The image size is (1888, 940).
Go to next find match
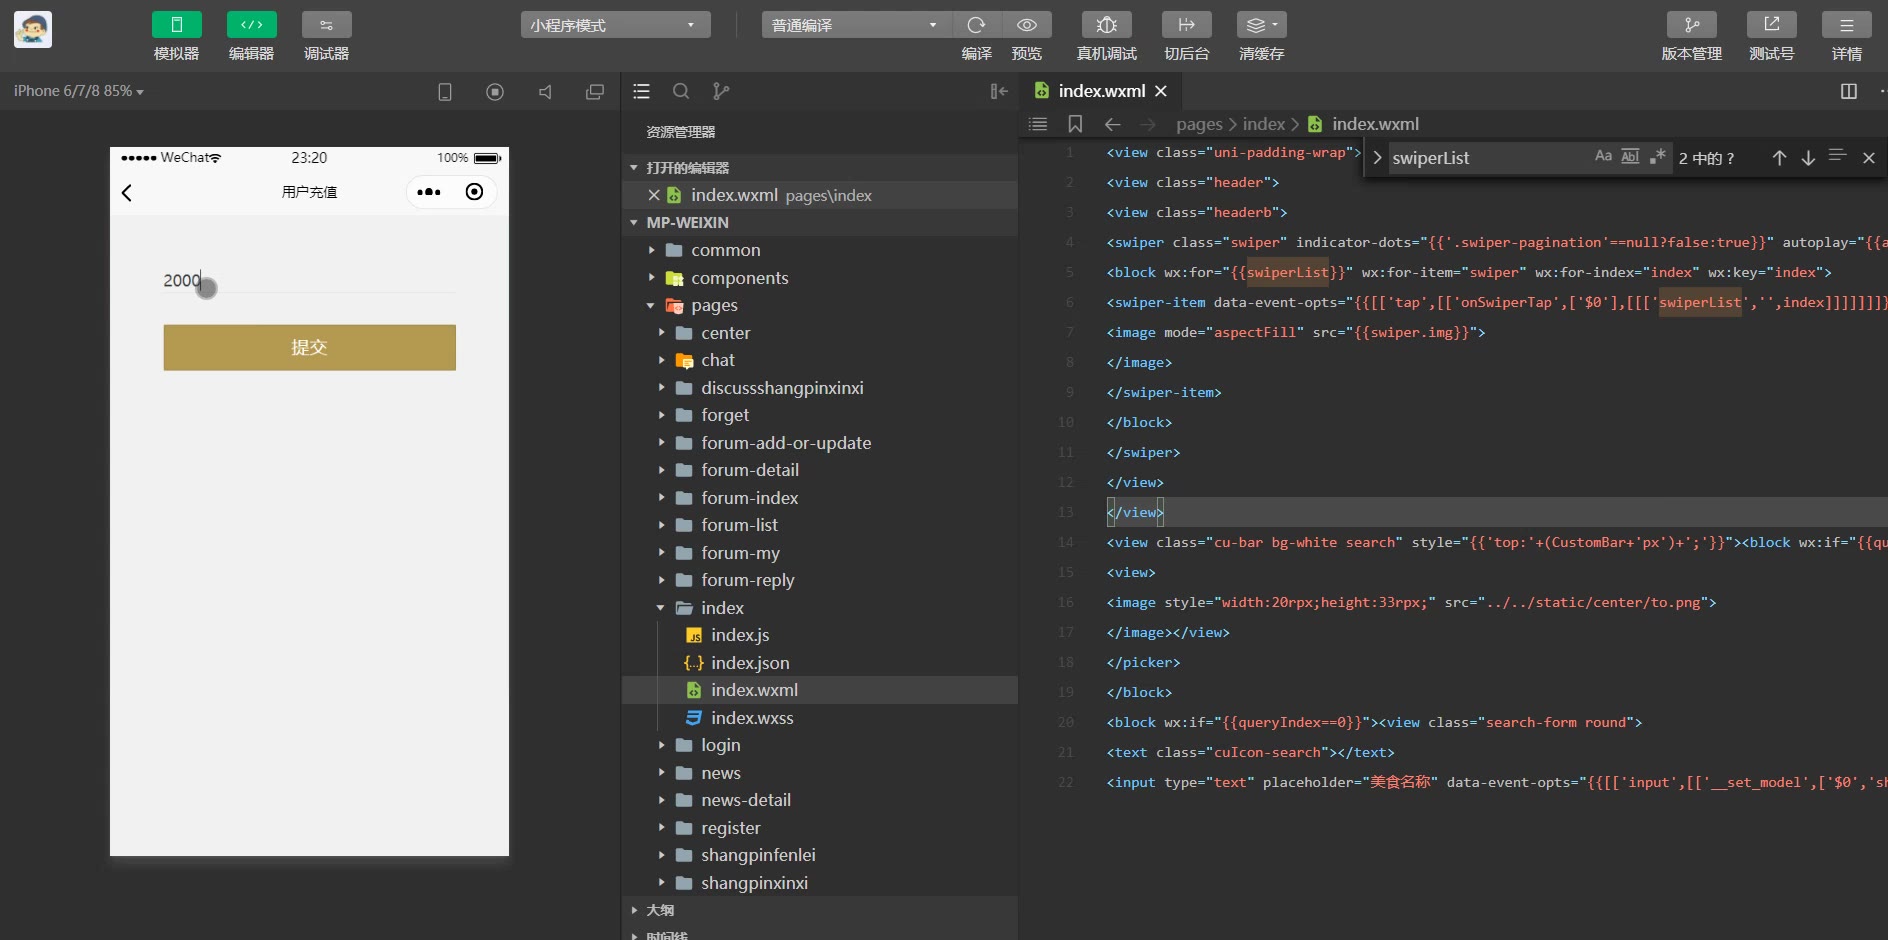(x=1808, y=158)
